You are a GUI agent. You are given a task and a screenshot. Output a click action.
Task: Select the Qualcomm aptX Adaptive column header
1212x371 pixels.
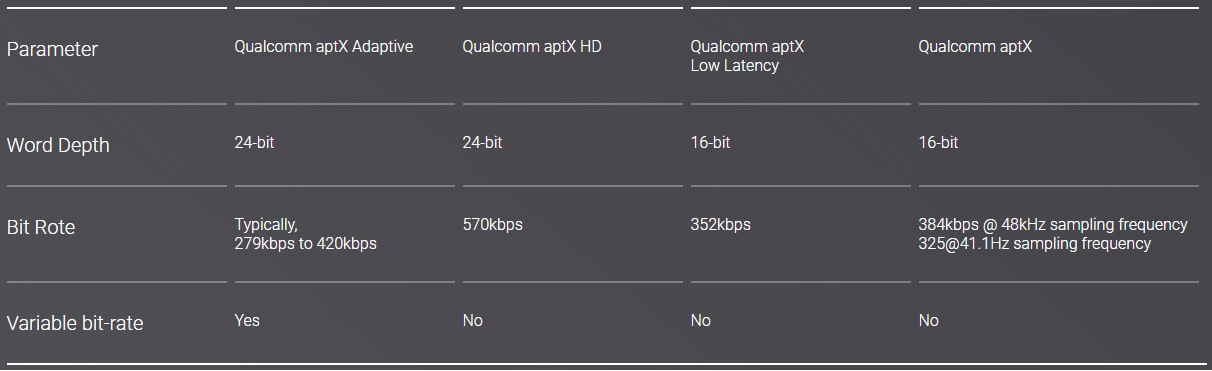pos(324,47)
